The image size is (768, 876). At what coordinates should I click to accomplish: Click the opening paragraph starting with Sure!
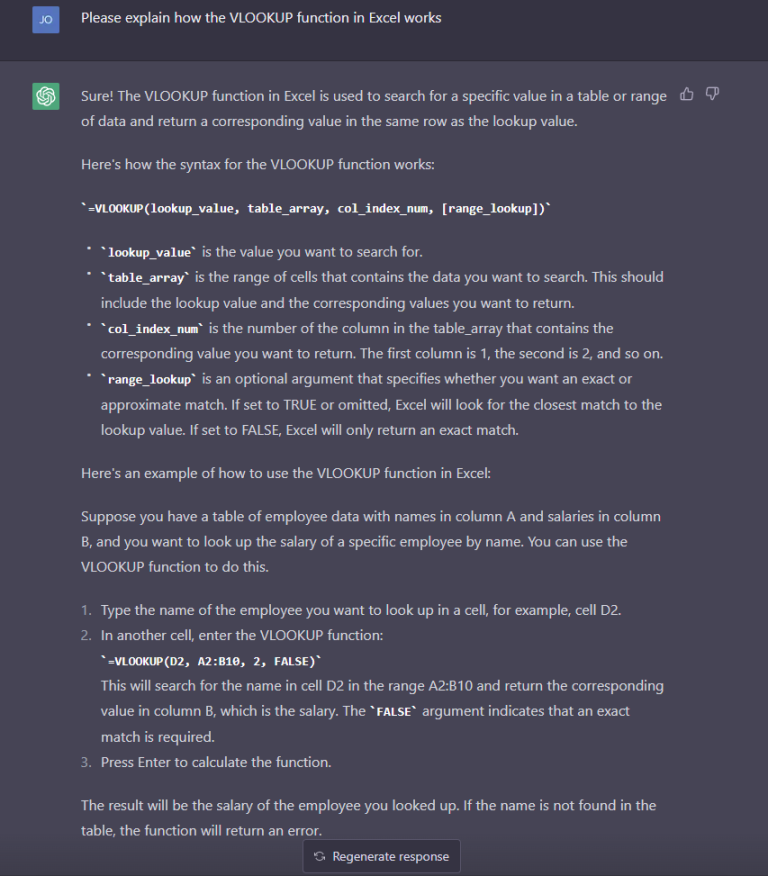(x=373, y=108)
